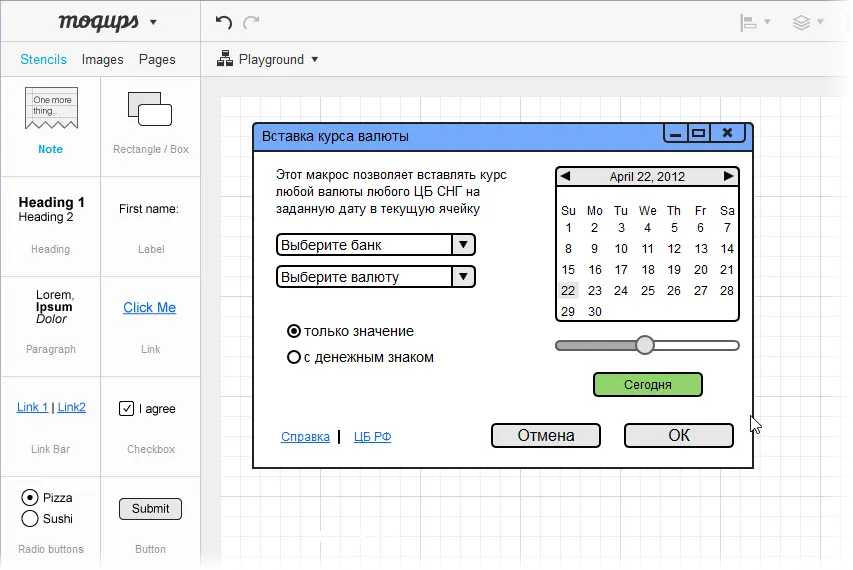Viewport: 853px width, 570px height.
Task: Click the green Сегодня button
Action: [x=647, y=385]
